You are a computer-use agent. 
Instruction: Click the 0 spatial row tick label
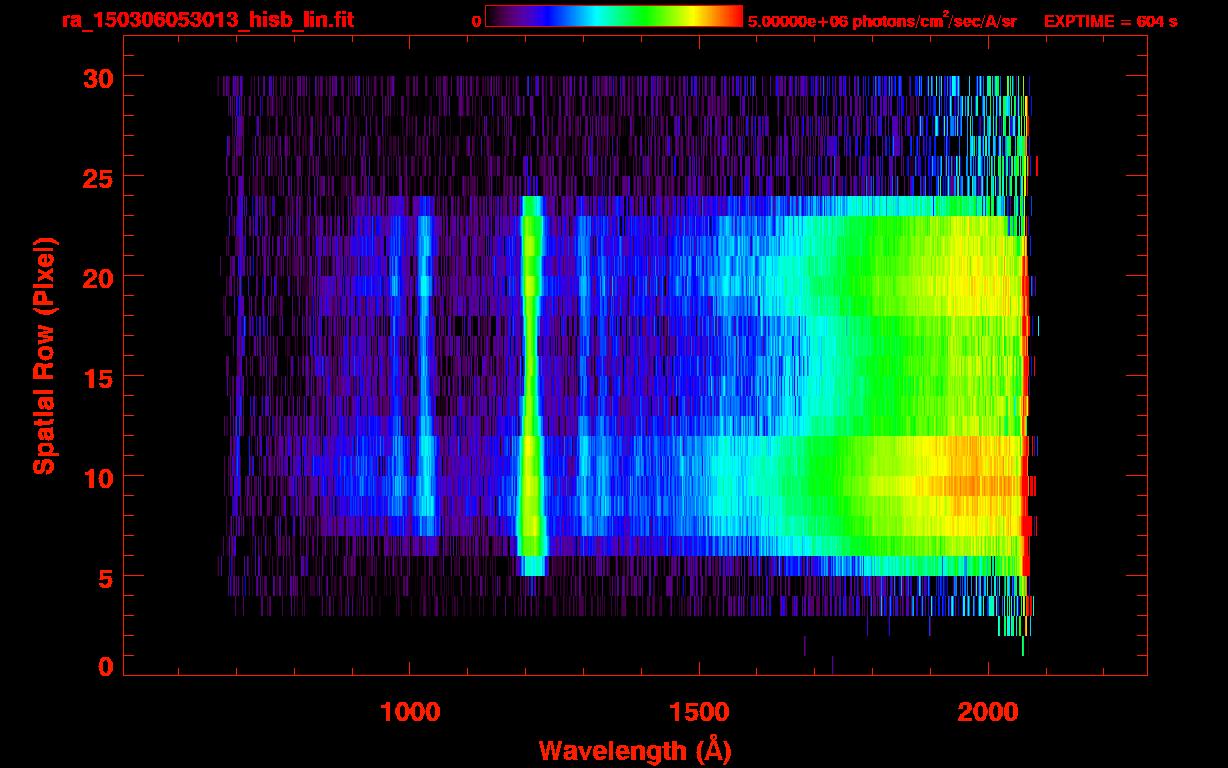point(105,667)
